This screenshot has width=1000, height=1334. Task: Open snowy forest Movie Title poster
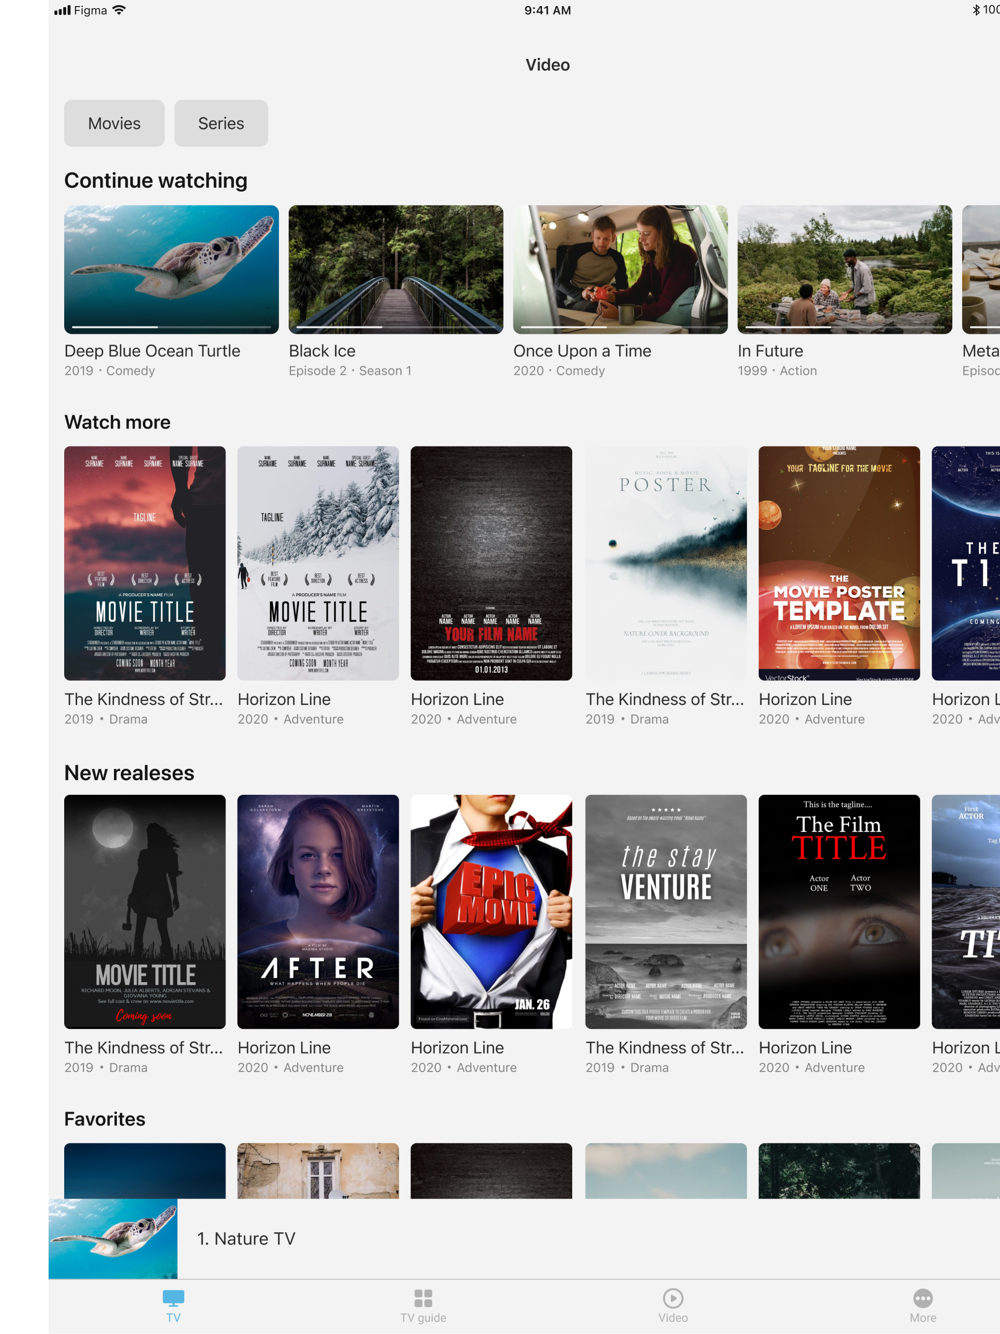pyautogui.click(x=318, y=563)
